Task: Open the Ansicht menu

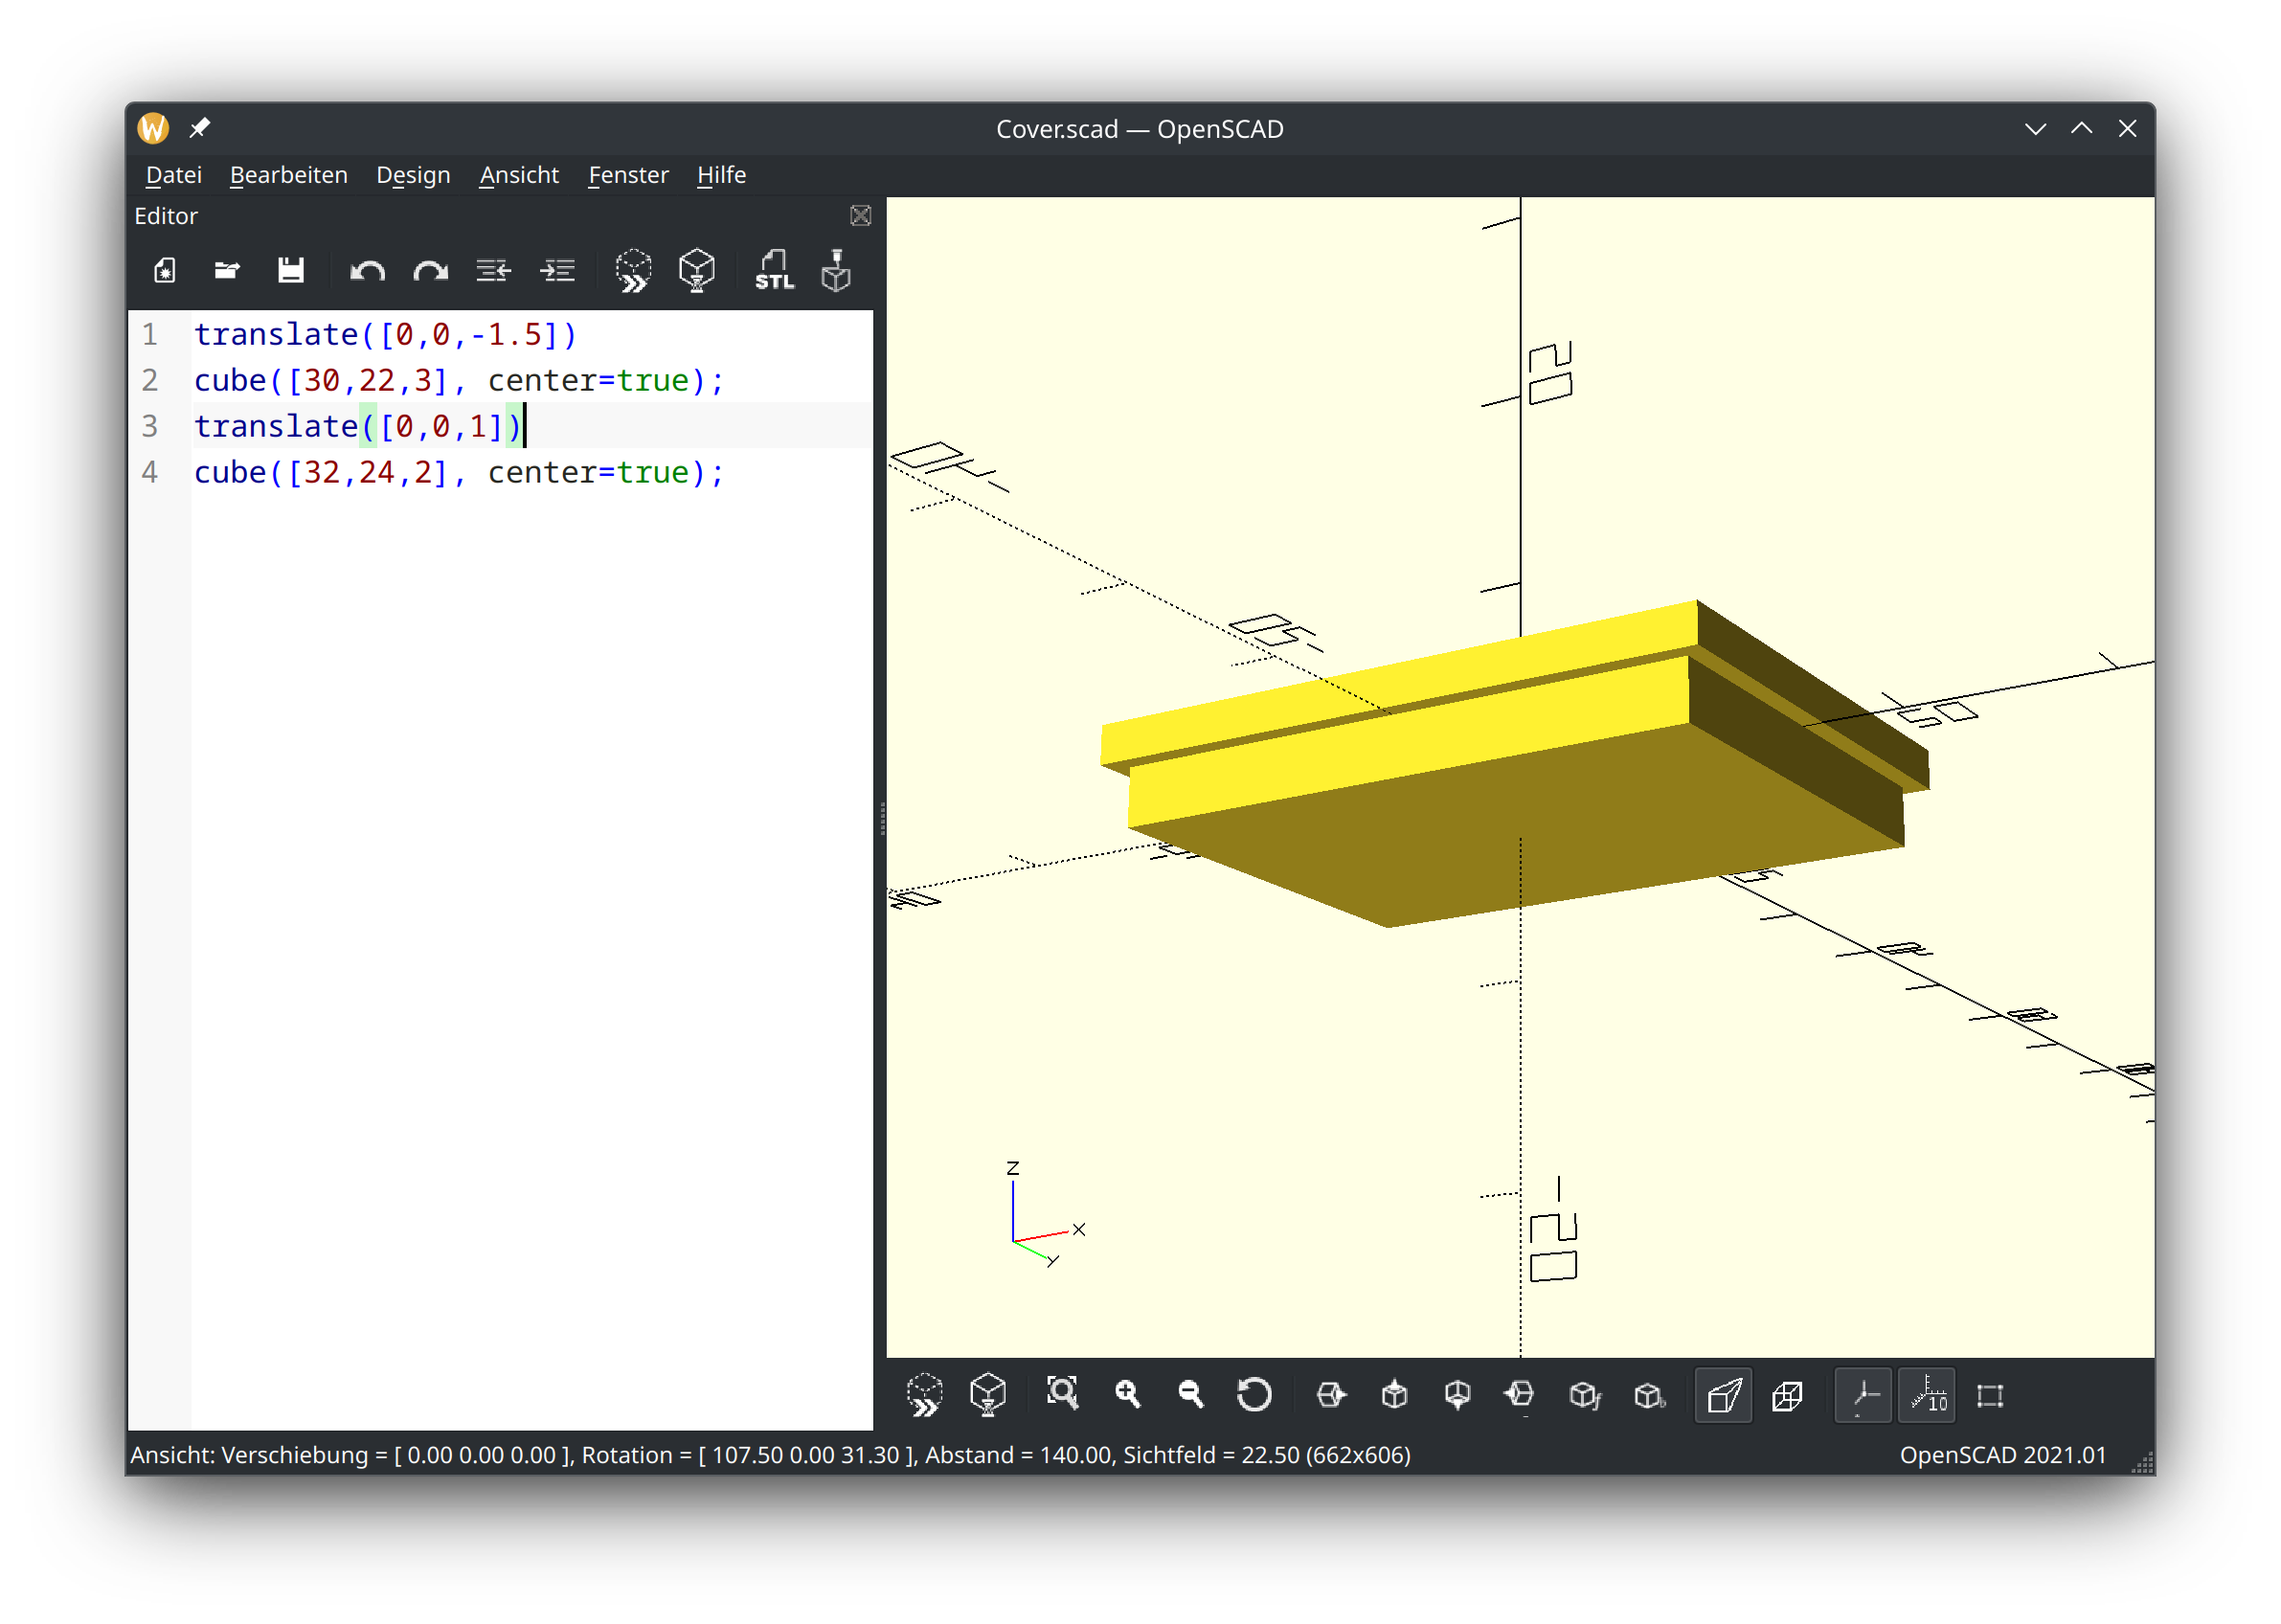Action: tap(520, 175)
